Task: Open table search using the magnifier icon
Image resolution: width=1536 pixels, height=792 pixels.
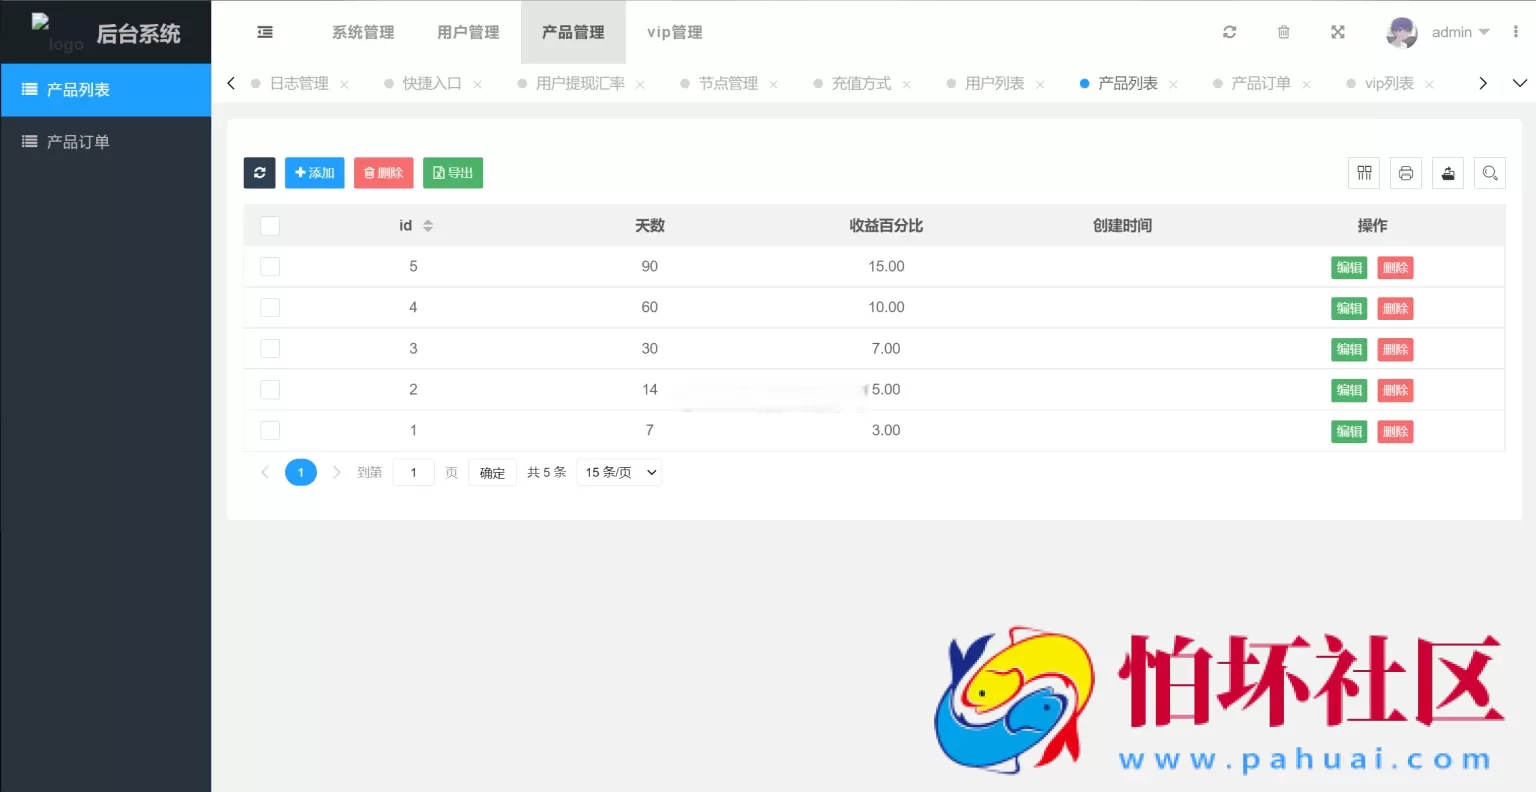Action: pyautogui.click(x=1489, y=172)
